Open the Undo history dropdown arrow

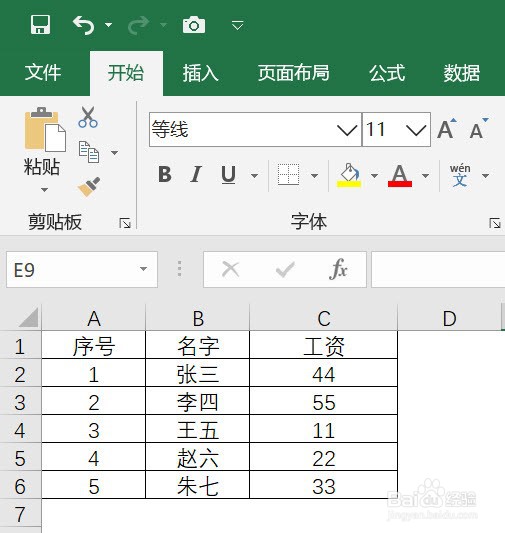108,25
